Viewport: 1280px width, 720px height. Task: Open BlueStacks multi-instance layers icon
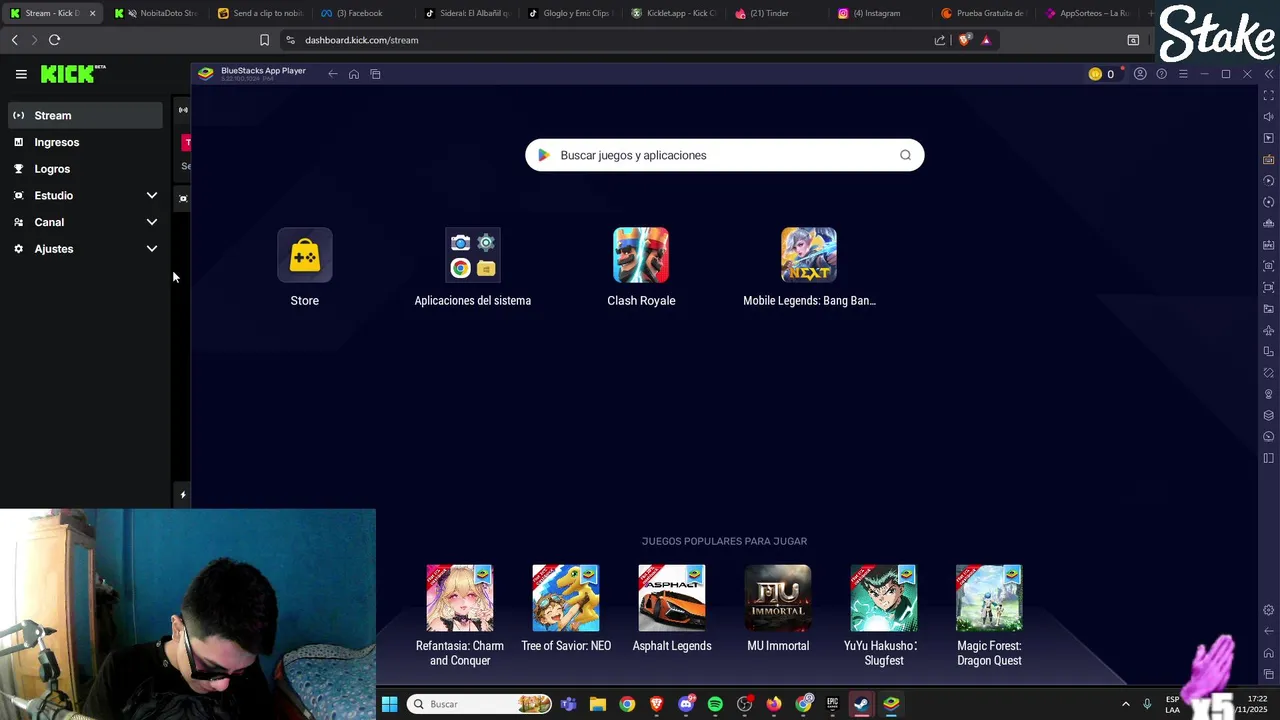1269,415
